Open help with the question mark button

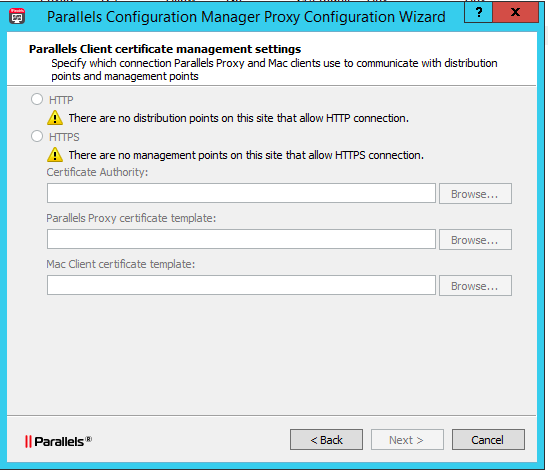click(x=478, y=12)
